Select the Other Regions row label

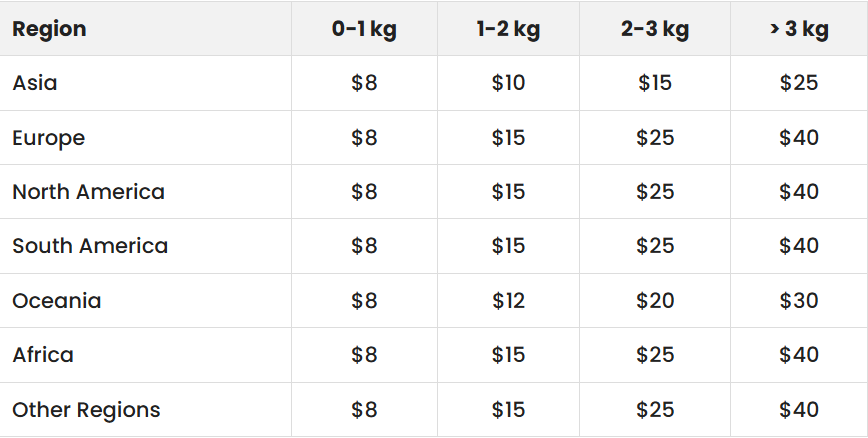click(x=86, y=410)
